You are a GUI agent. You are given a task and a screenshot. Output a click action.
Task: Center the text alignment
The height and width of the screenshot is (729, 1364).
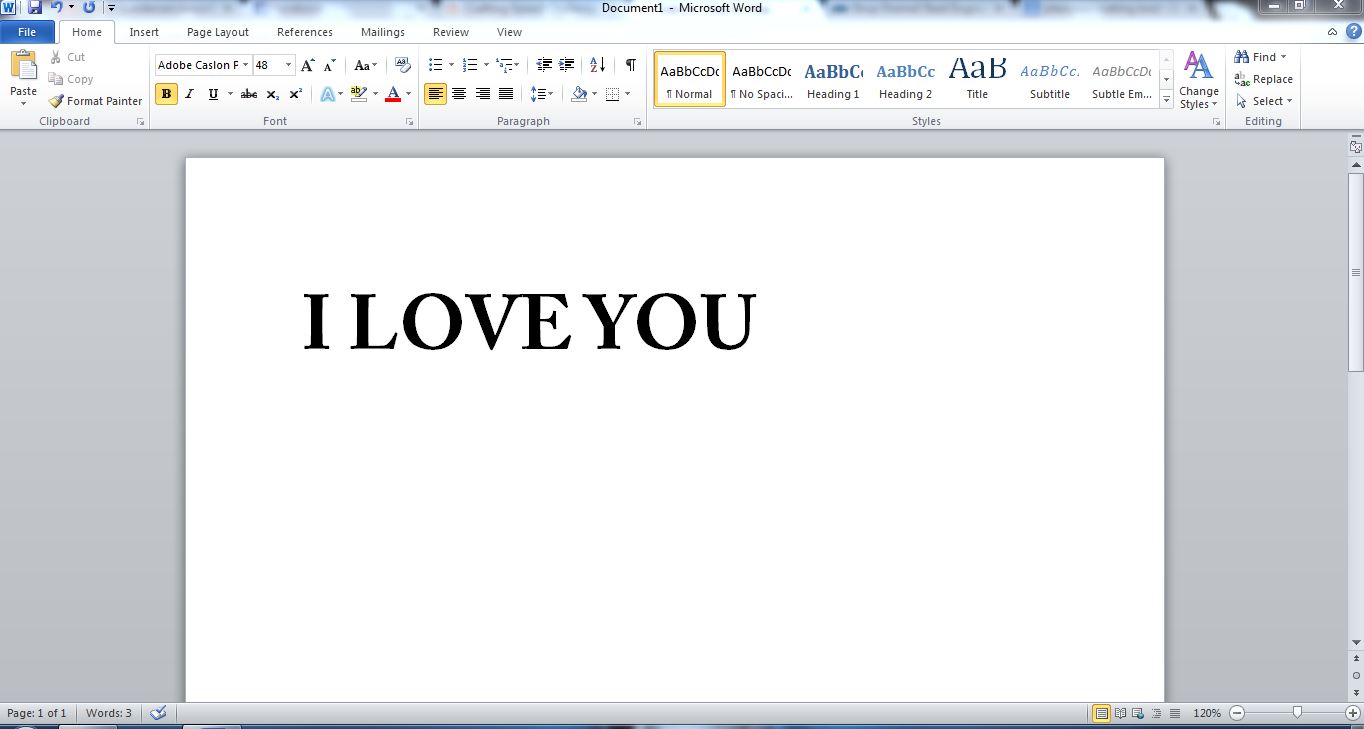tap(459, 94)
